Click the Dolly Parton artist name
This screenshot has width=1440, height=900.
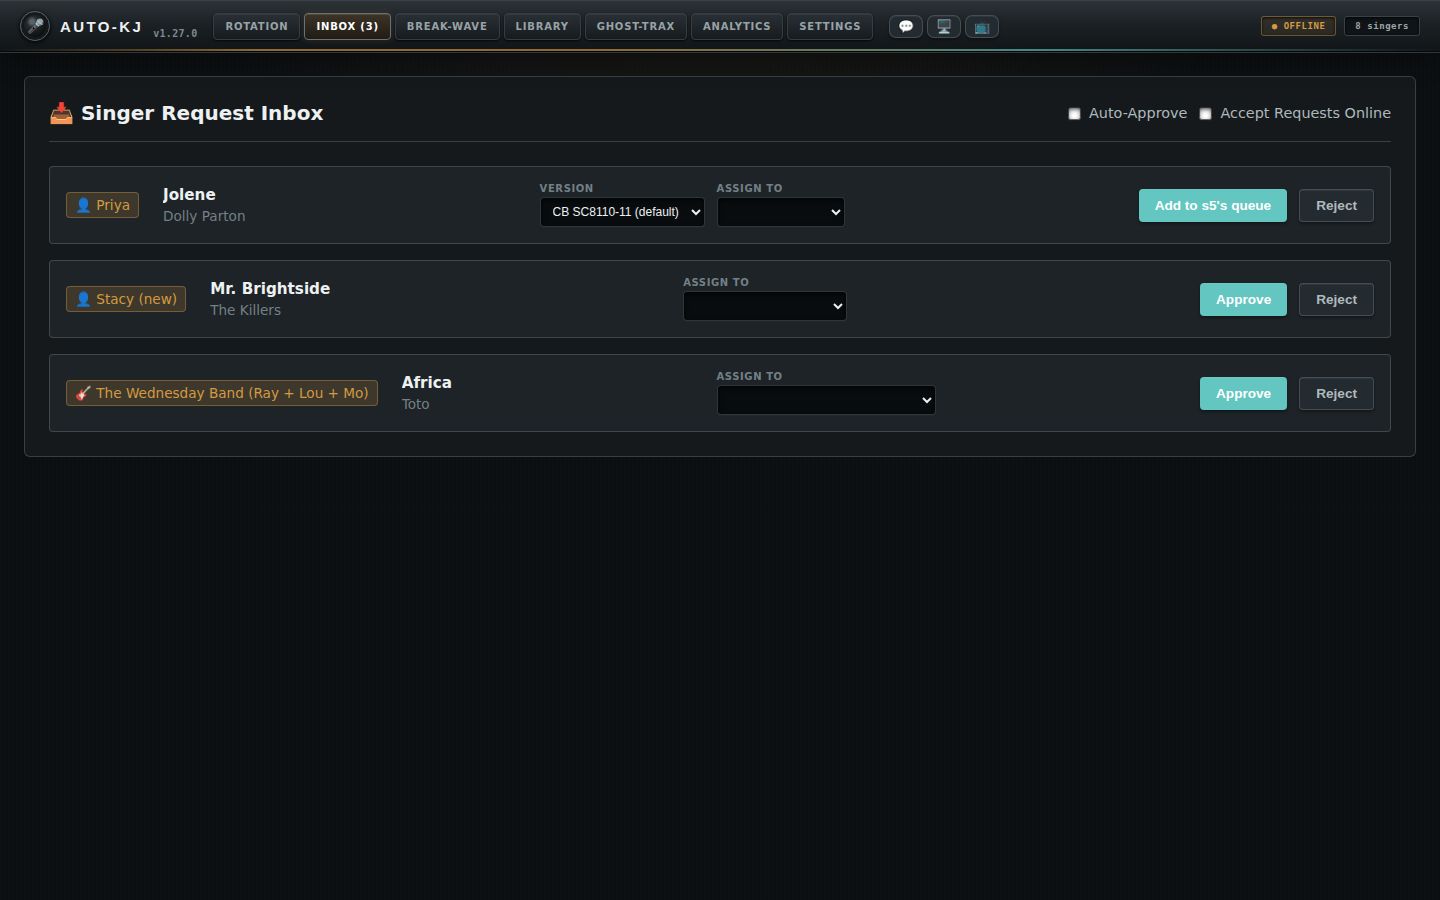(x=204, y=216)
